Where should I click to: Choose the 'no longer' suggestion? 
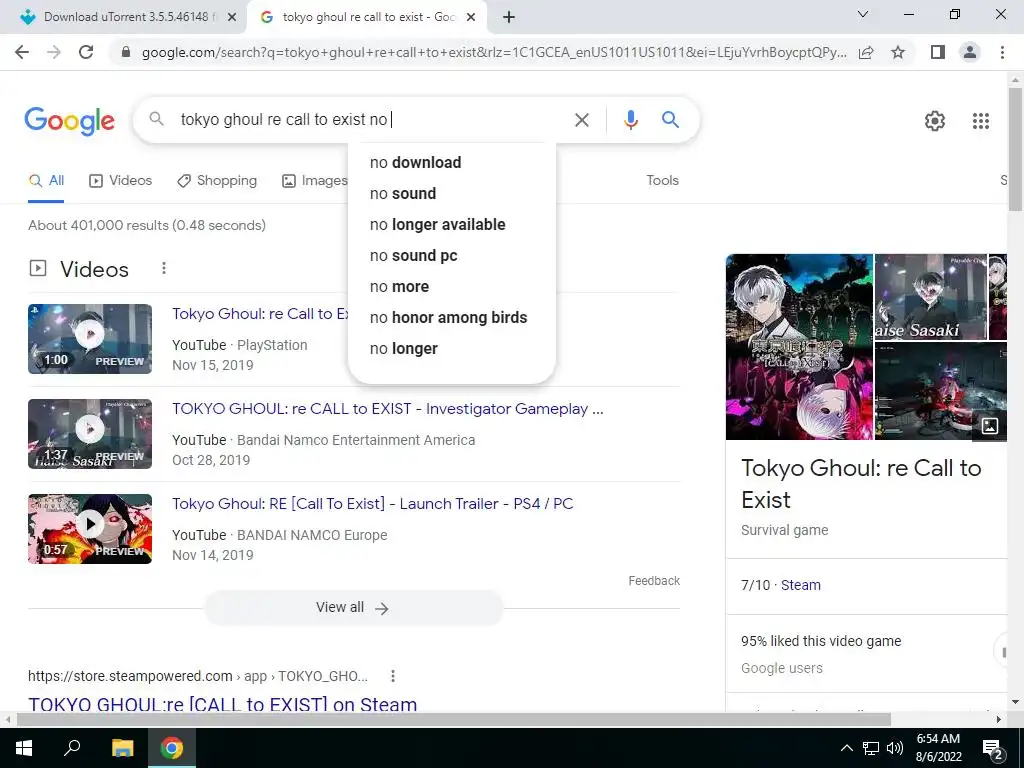point(451,349)
